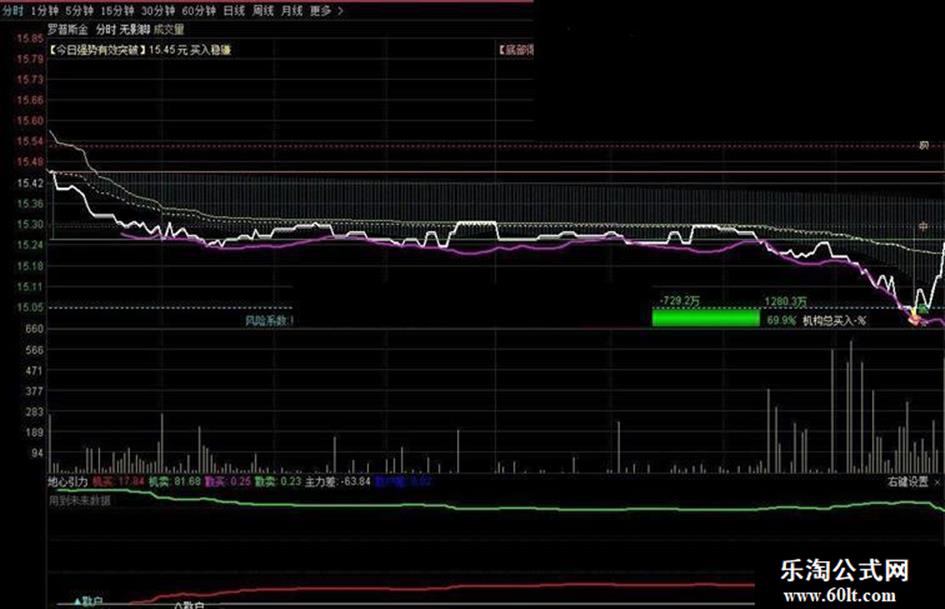Image resolution: width=945 pixels, height=609 pixels.
Task: Click the 今日强势有效突破 message text
Action: coord(97,50)
